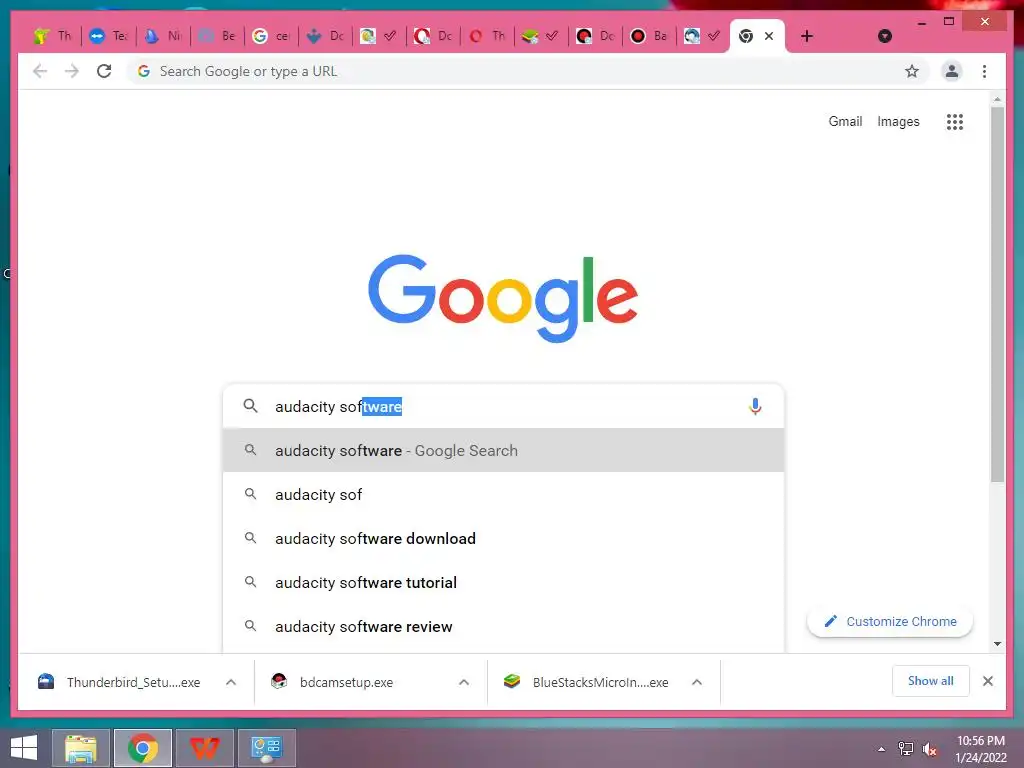
Task: Click the network tray icon
Action: click(x=906, y=749)
